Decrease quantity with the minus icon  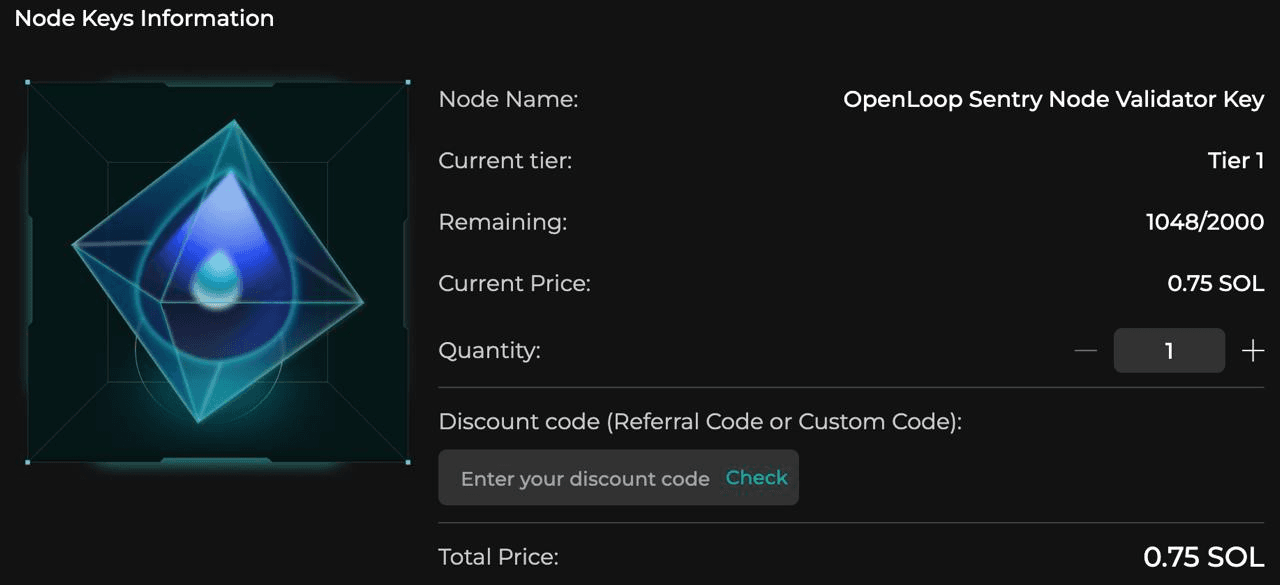1086,351
